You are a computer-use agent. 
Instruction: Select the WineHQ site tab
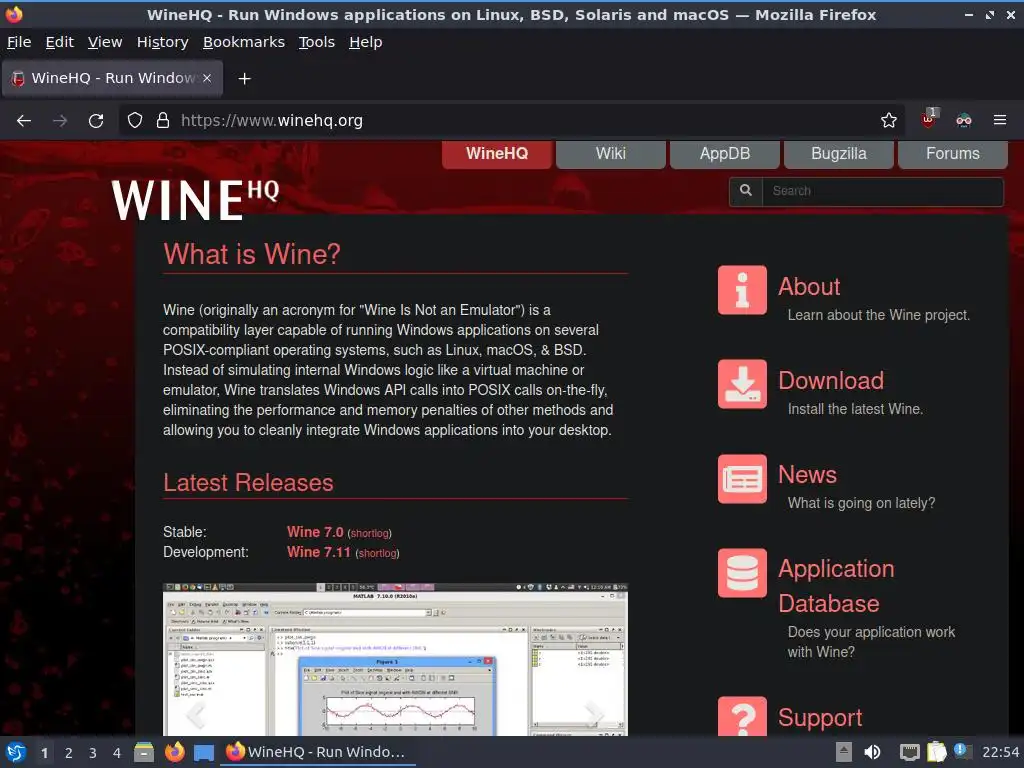497,154
